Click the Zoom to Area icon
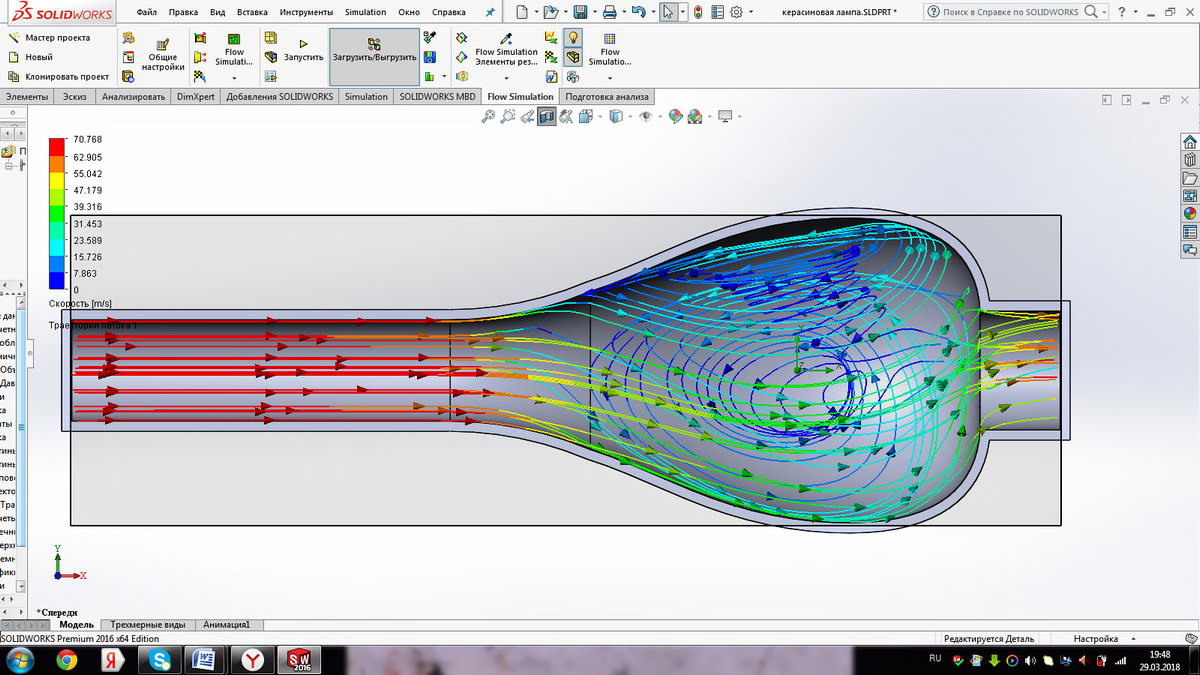 tap(507, 116)
